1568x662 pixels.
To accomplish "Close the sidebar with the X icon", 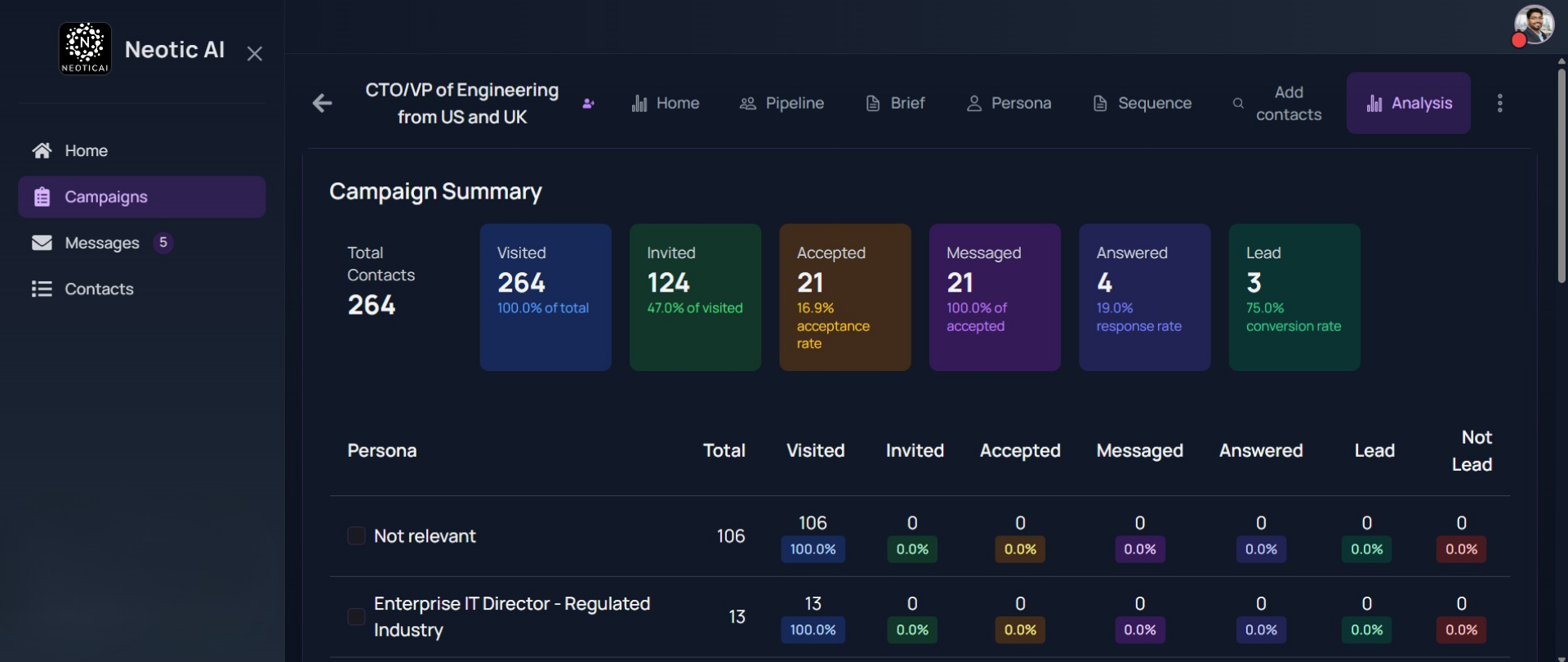I will [255, 53].
